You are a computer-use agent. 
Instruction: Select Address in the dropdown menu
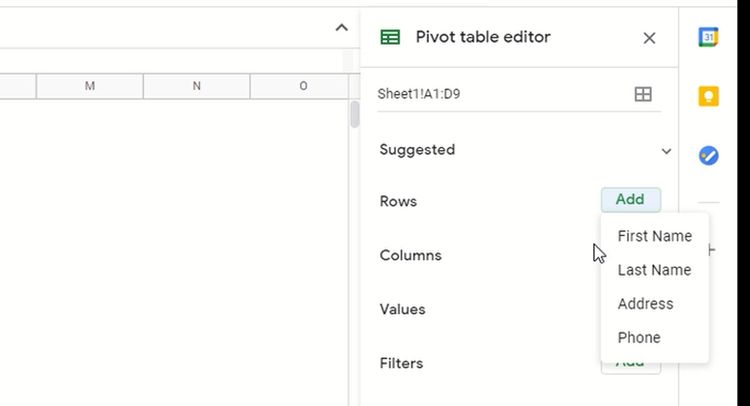pos(645,304)
